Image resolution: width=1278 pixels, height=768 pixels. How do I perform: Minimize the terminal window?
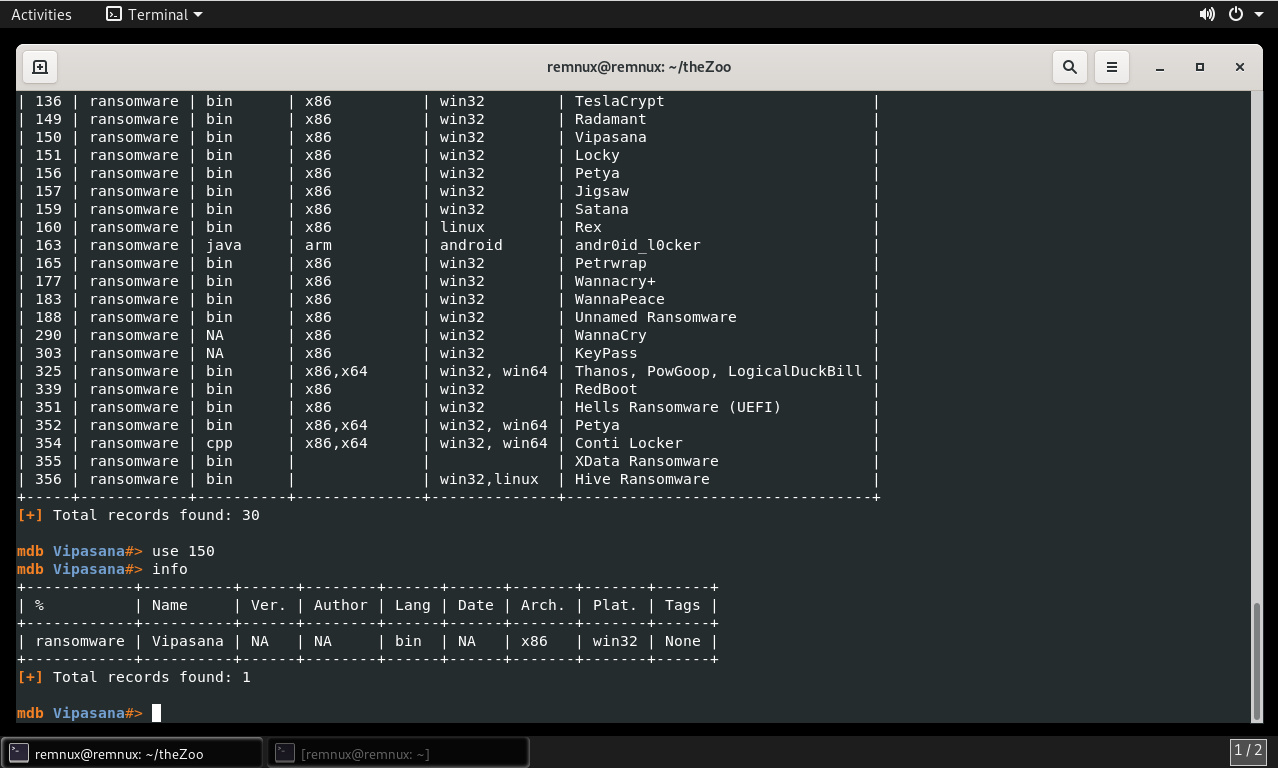[1160, 67]
